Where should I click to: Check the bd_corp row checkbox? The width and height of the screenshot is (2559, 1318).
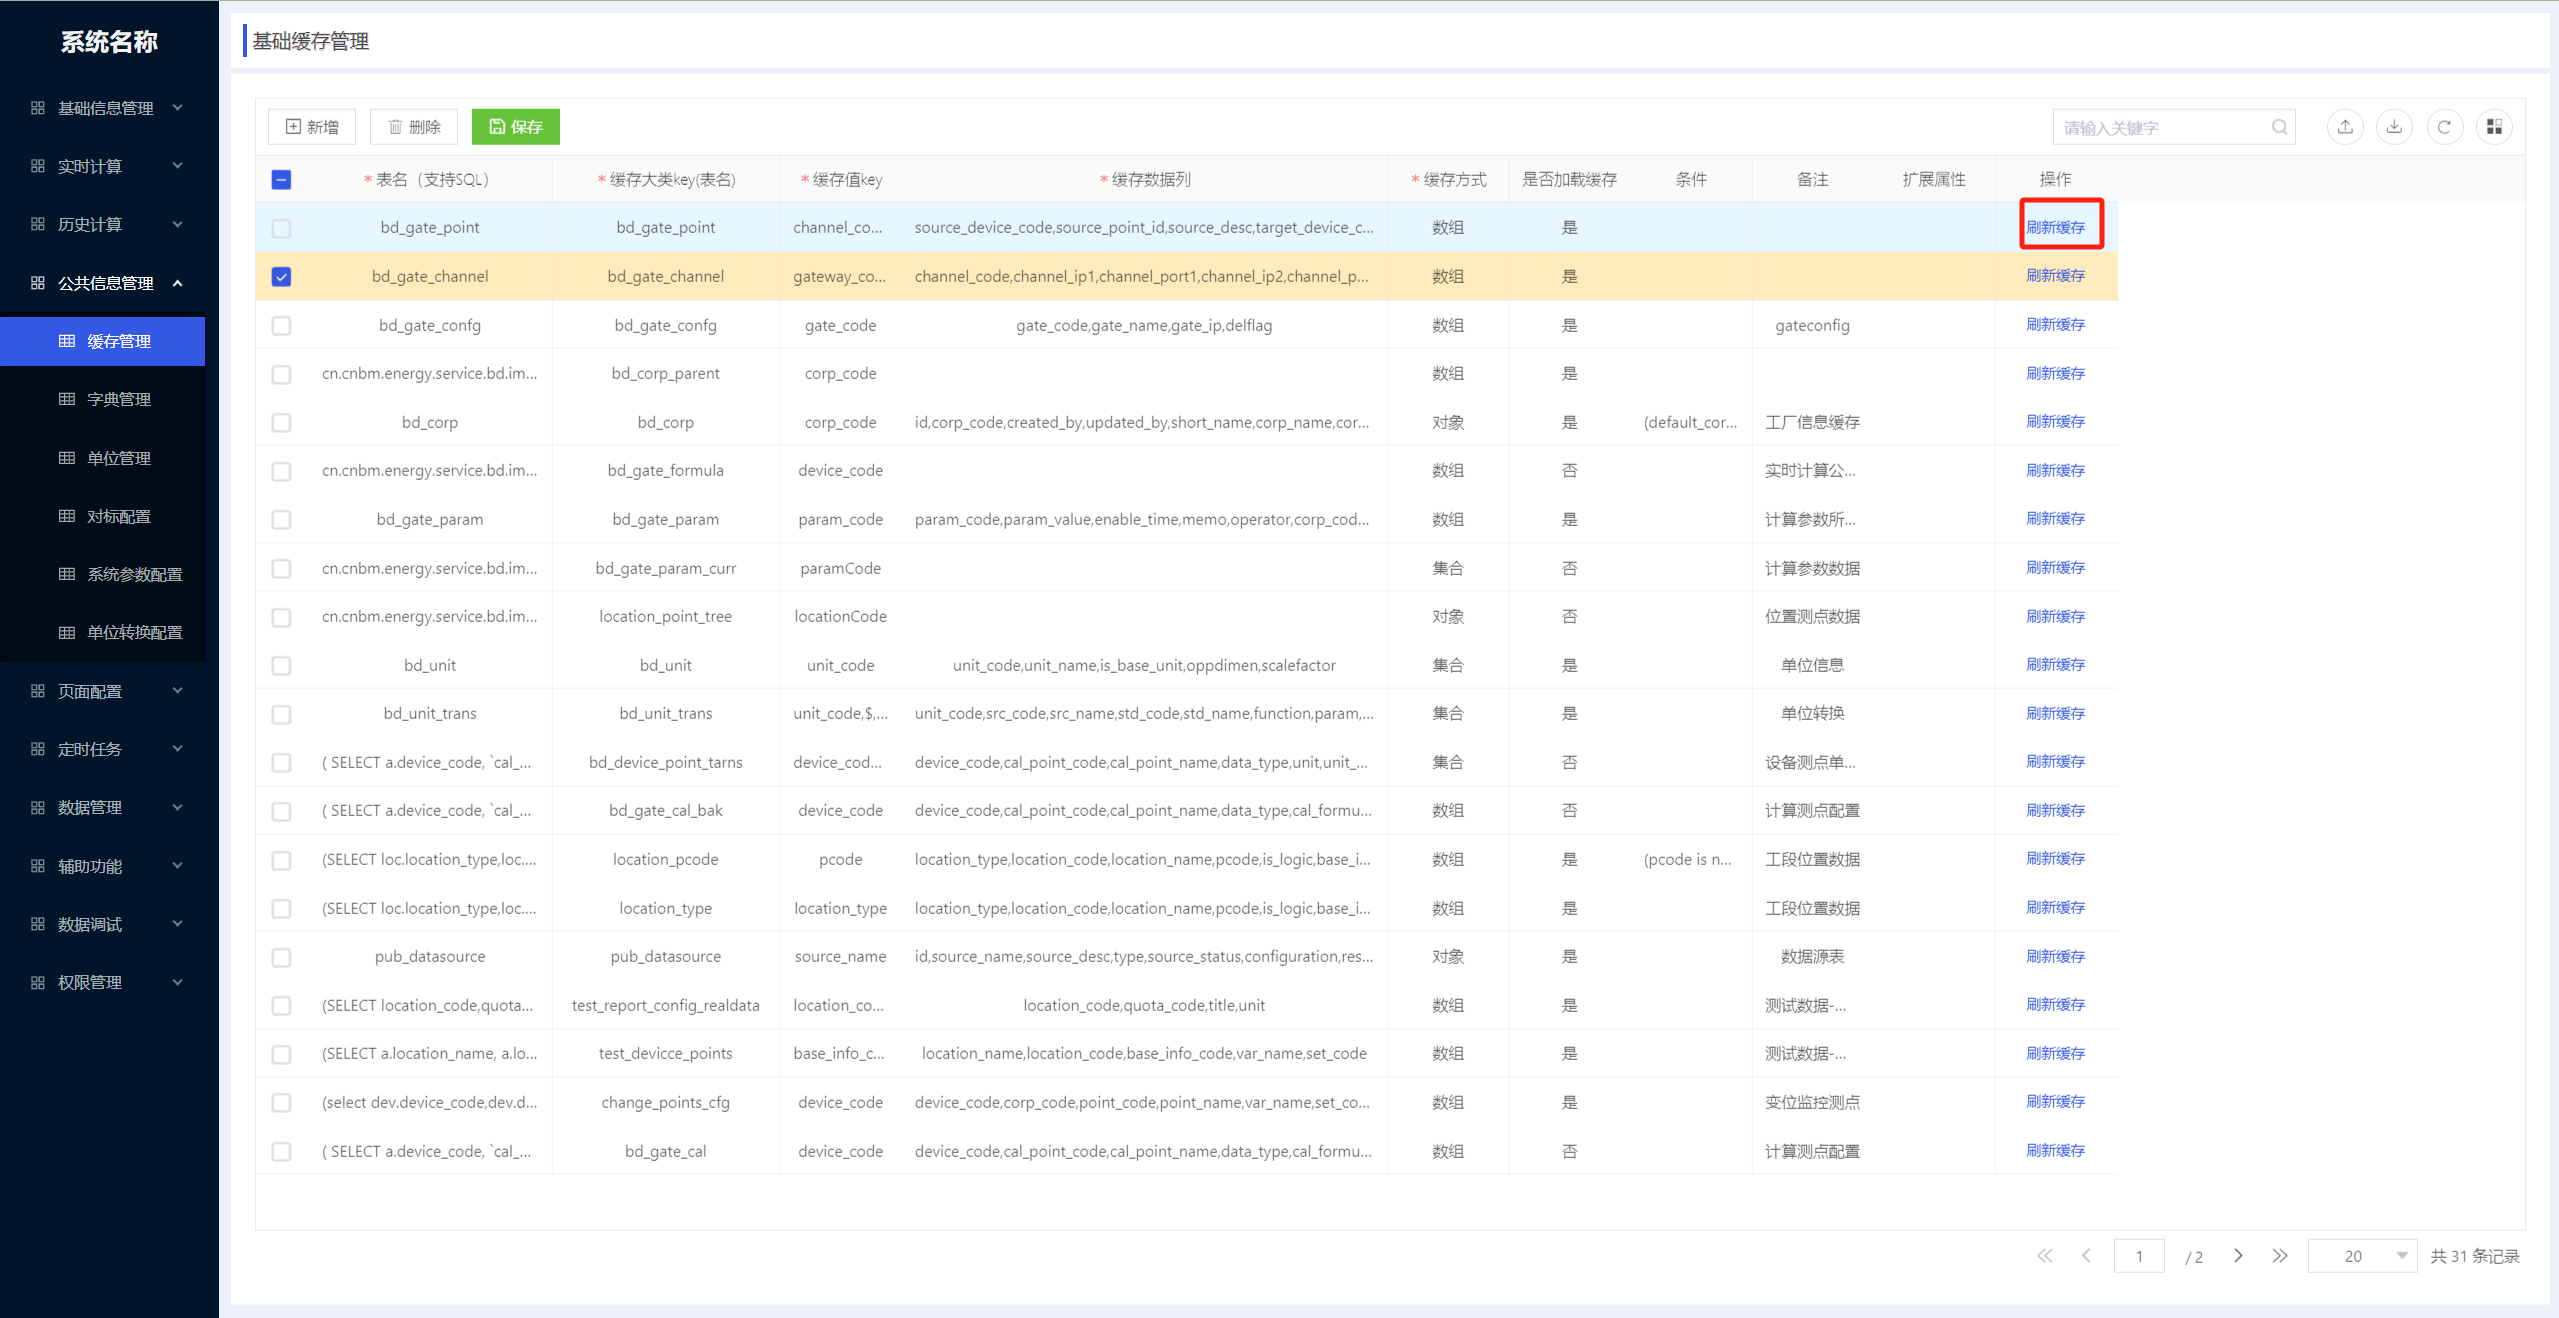281,423
